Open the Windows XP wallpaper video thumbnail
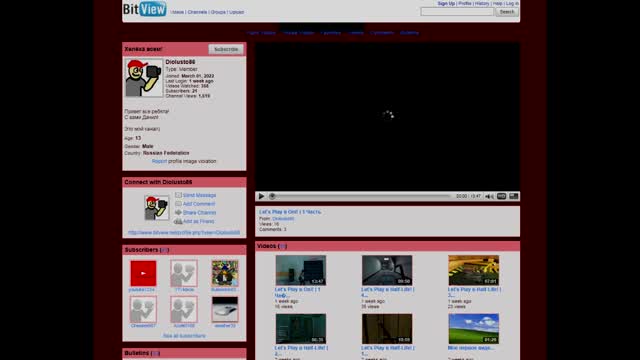Screen dimensions: 640x360 click(473, 329)
